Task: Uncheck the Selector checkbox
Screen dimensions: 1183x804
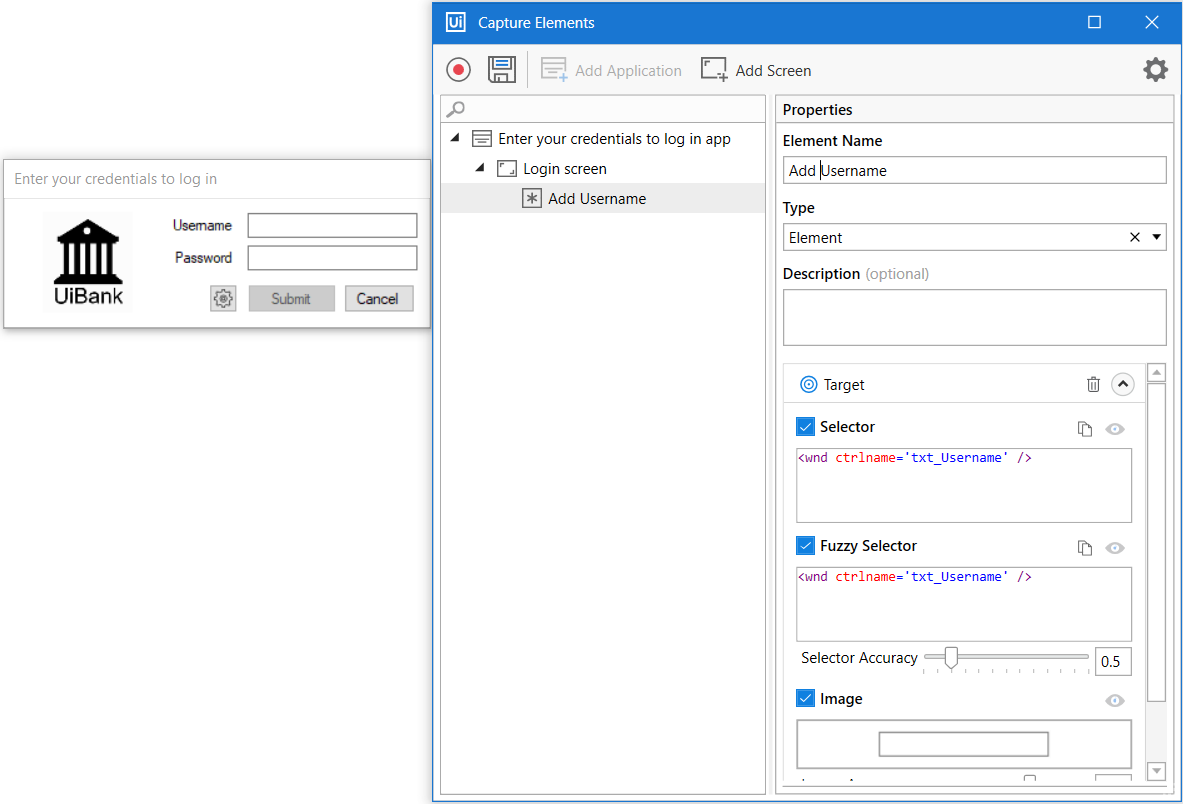Action: [x=806, y=427]
